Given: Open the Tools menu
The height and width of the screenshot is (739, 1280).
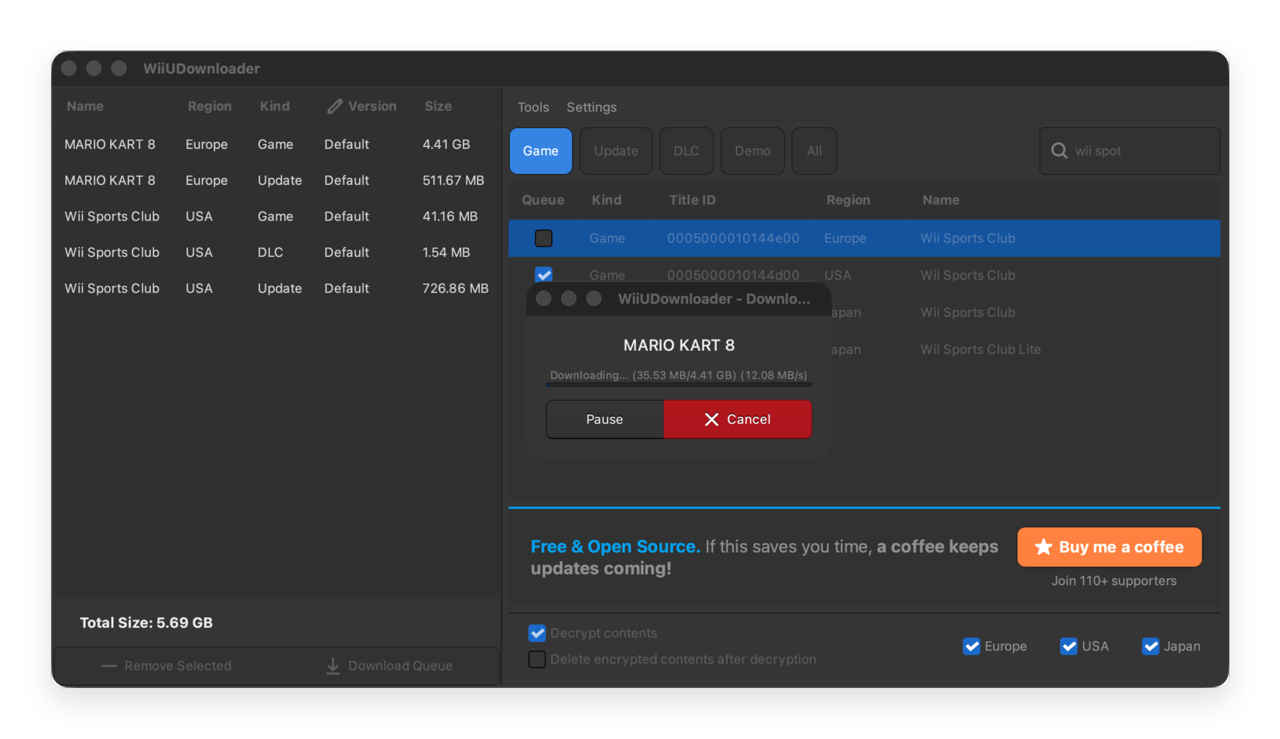Looking at the screenshot, I should coord(533,107).
